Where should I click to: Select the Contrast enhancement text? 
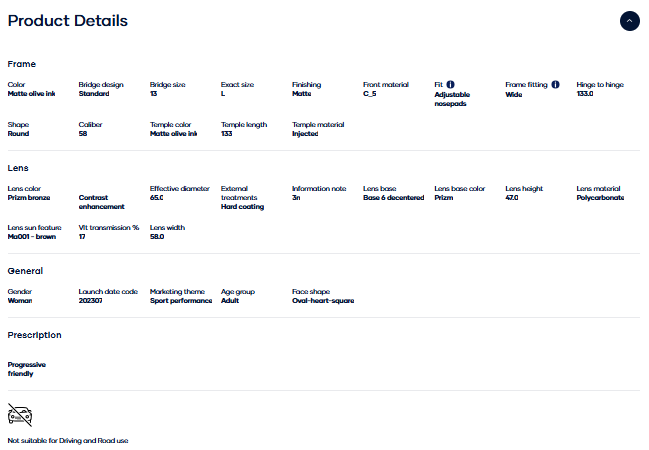[x=101, y=203]
